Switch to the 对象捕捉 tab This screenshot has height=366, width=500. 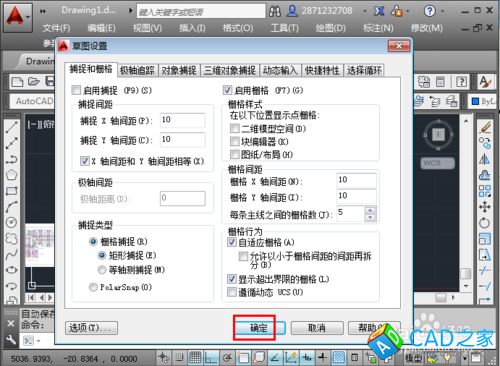pos(179,70)
